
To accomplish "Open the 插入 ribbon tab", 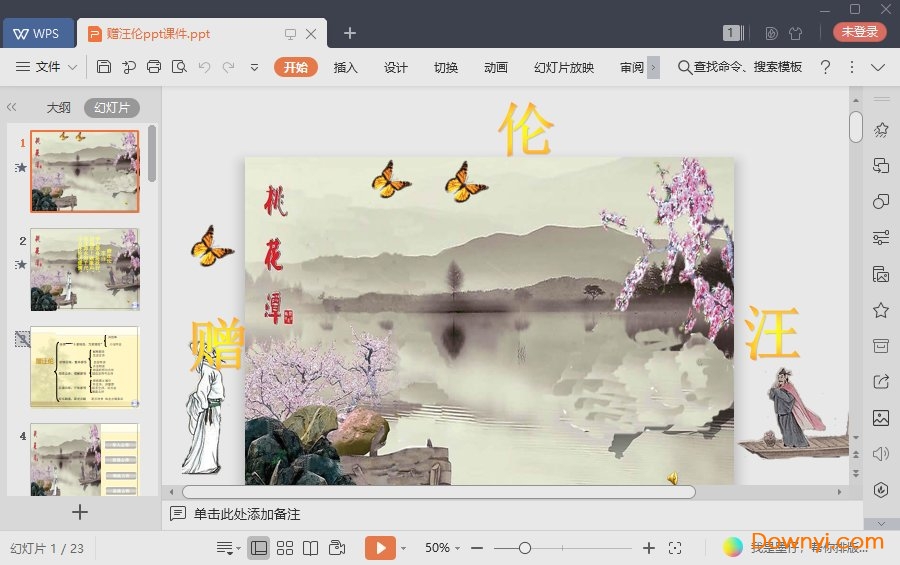I will click(x=346, y=67).
